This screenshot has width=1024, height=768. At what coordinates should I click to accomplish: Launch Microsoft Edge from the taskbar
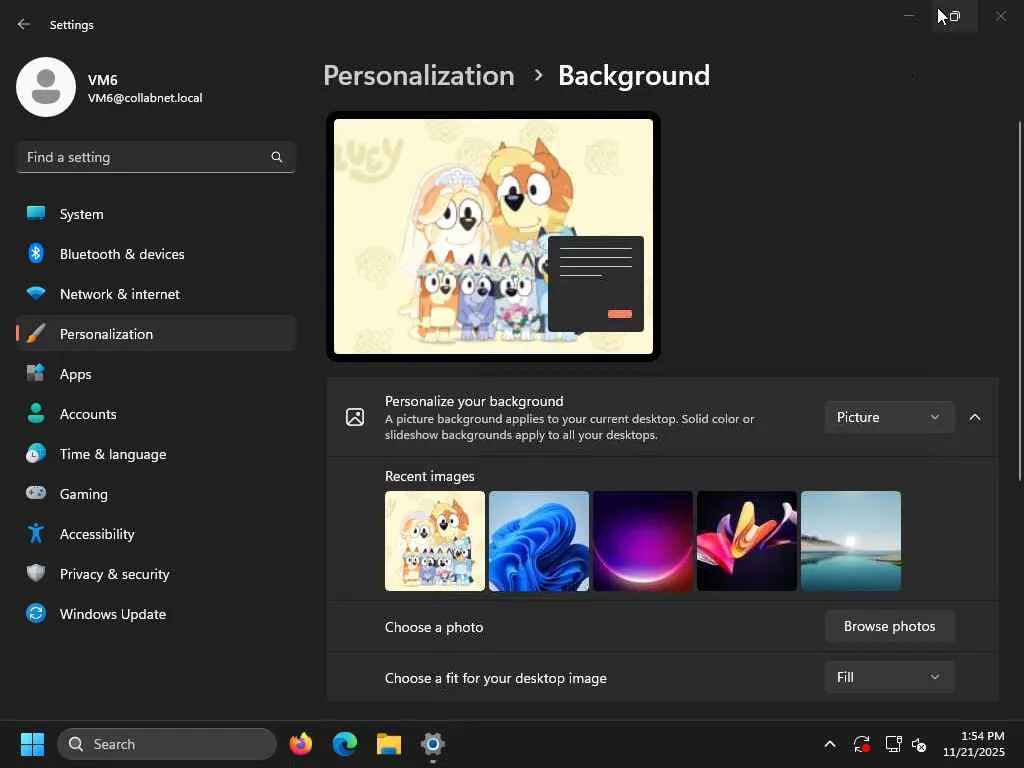[345, 744]
